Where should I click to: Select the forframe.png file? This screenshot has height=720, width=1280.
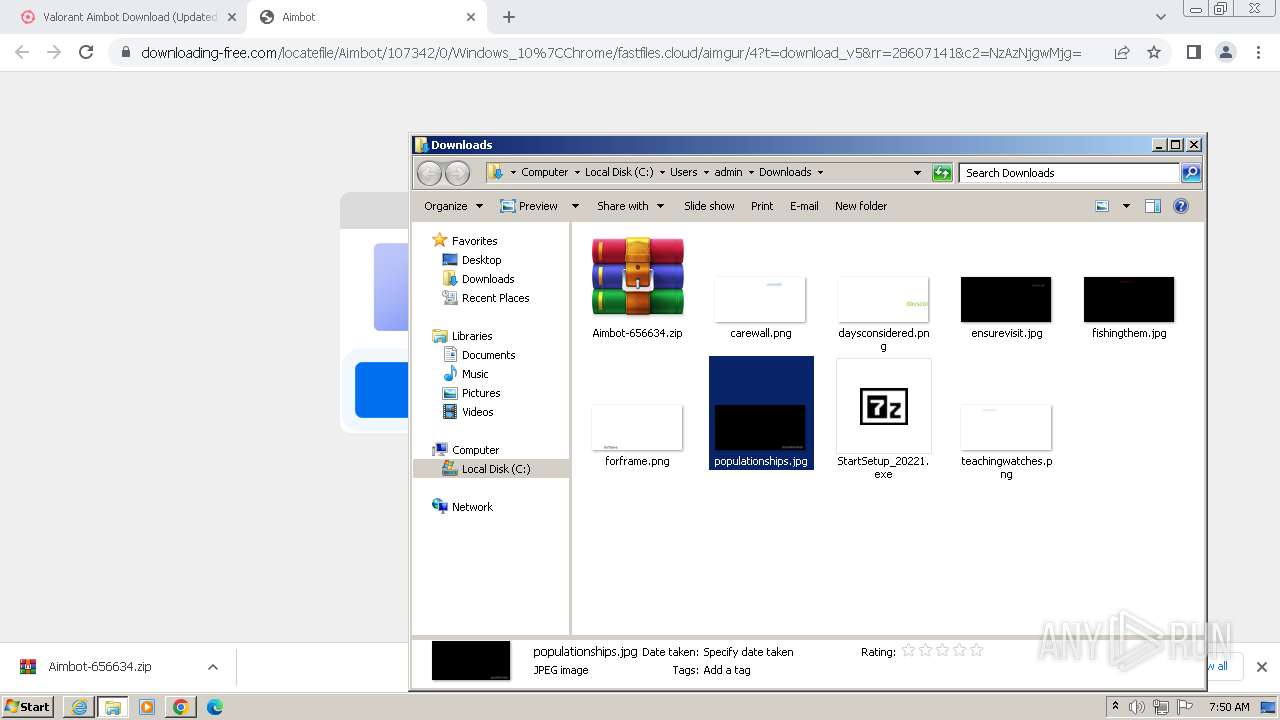point(637,427)
